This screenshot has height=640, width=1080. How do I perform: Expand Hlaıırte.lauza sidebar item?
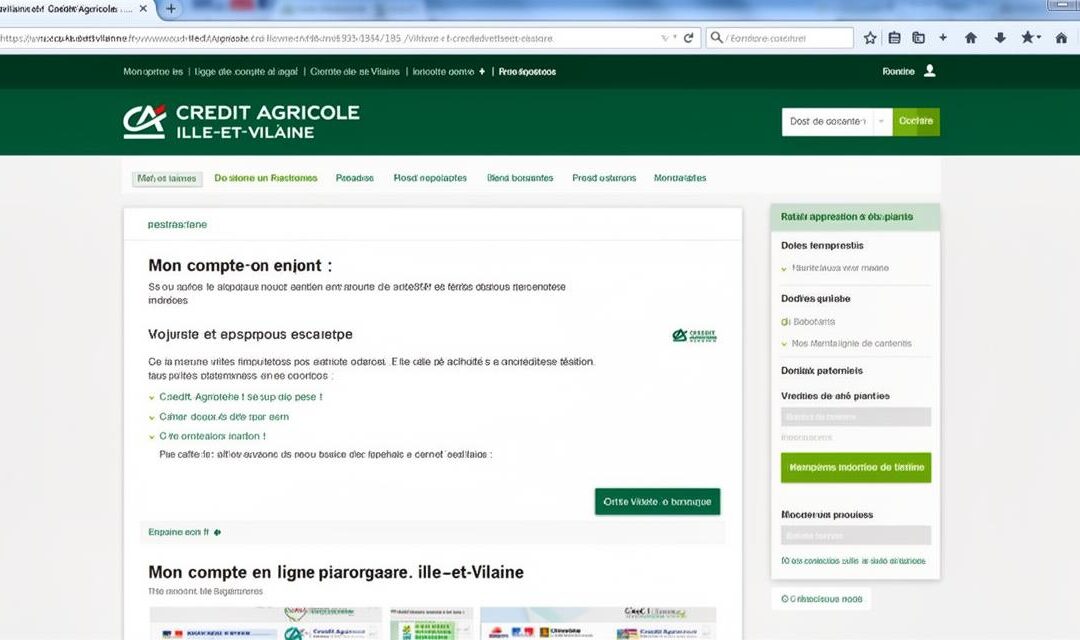(x=835, y=268)
